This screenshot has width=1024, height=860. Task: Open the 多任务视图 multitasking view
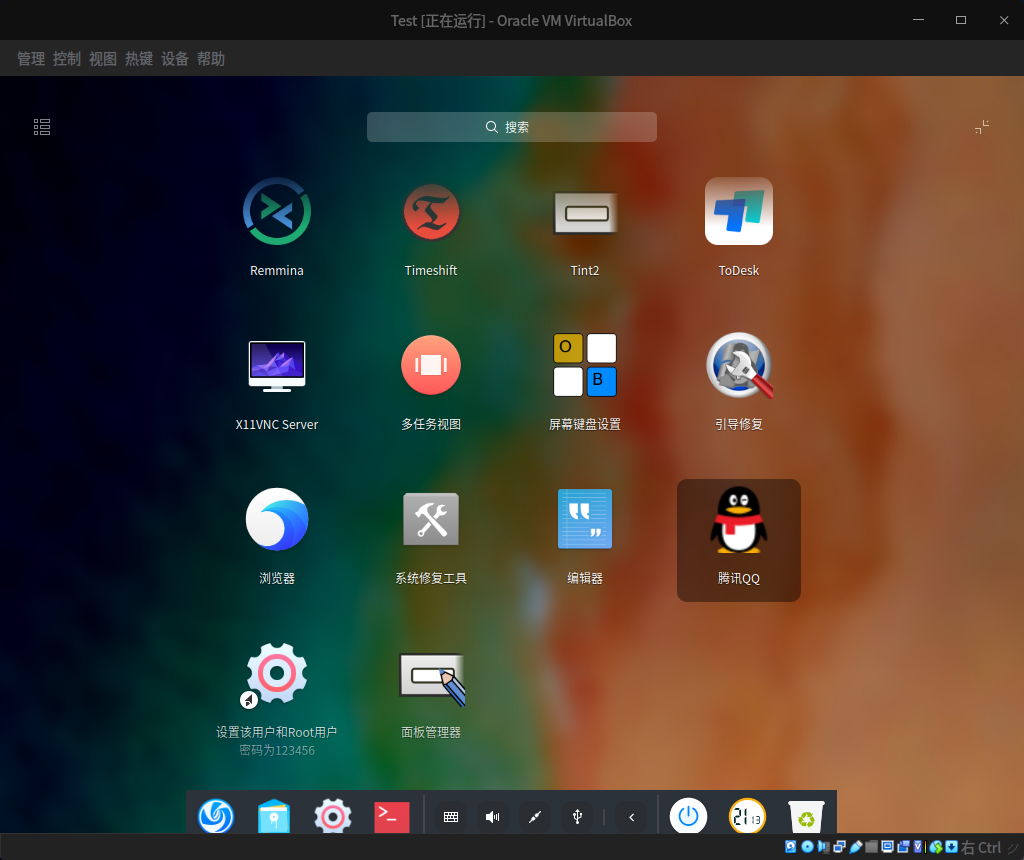(x=431, y=366)
